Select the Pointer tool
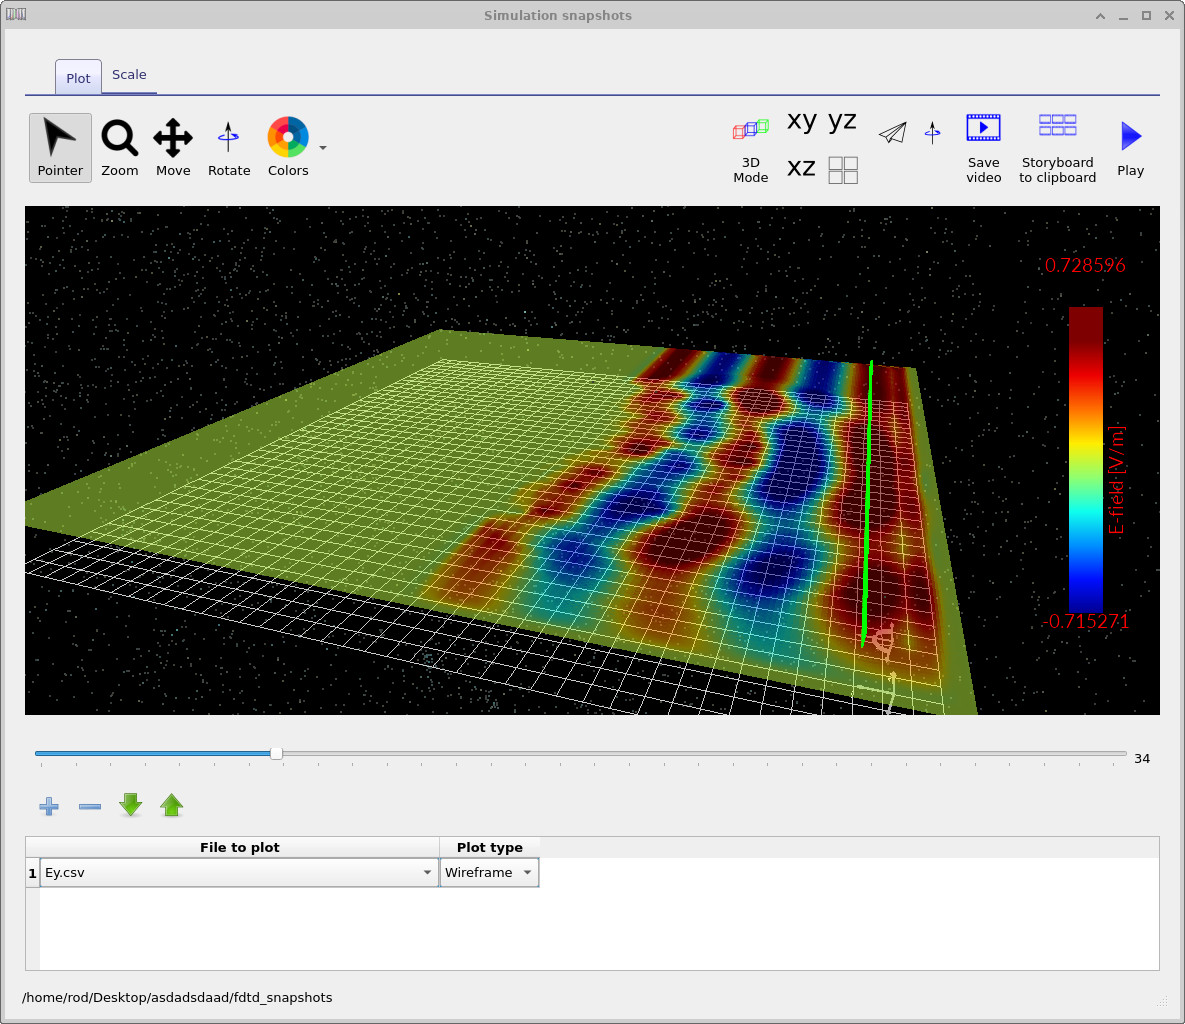Screen dimensions: 1185x1024 tap(60, 148)
